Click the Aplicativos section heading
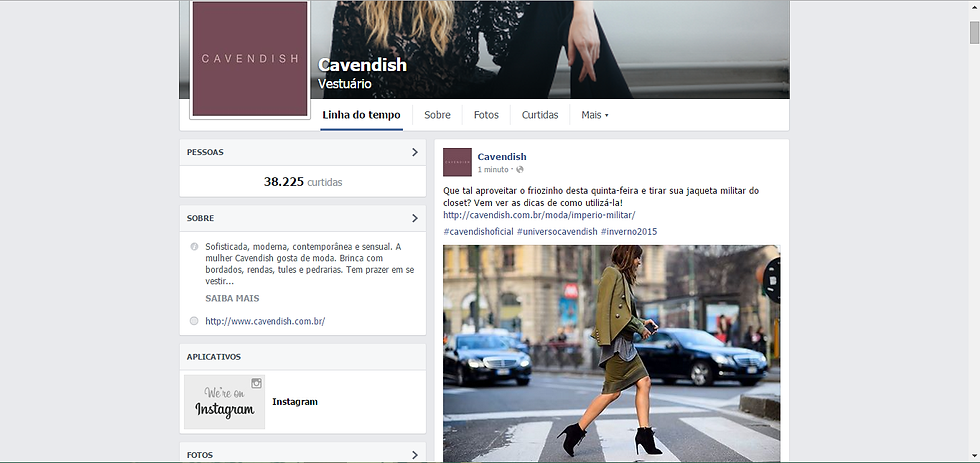Viewport: 980px width, 463px height. (214, 357)
